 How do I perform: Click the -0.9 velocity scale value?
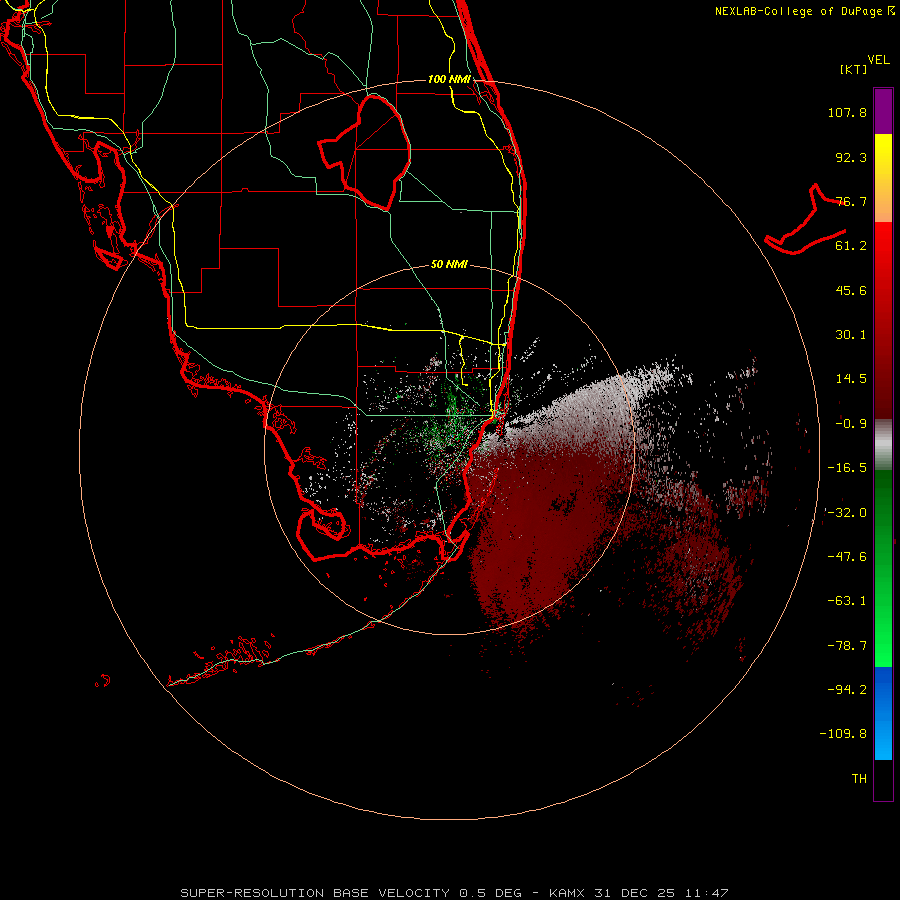tap(851, 424)
